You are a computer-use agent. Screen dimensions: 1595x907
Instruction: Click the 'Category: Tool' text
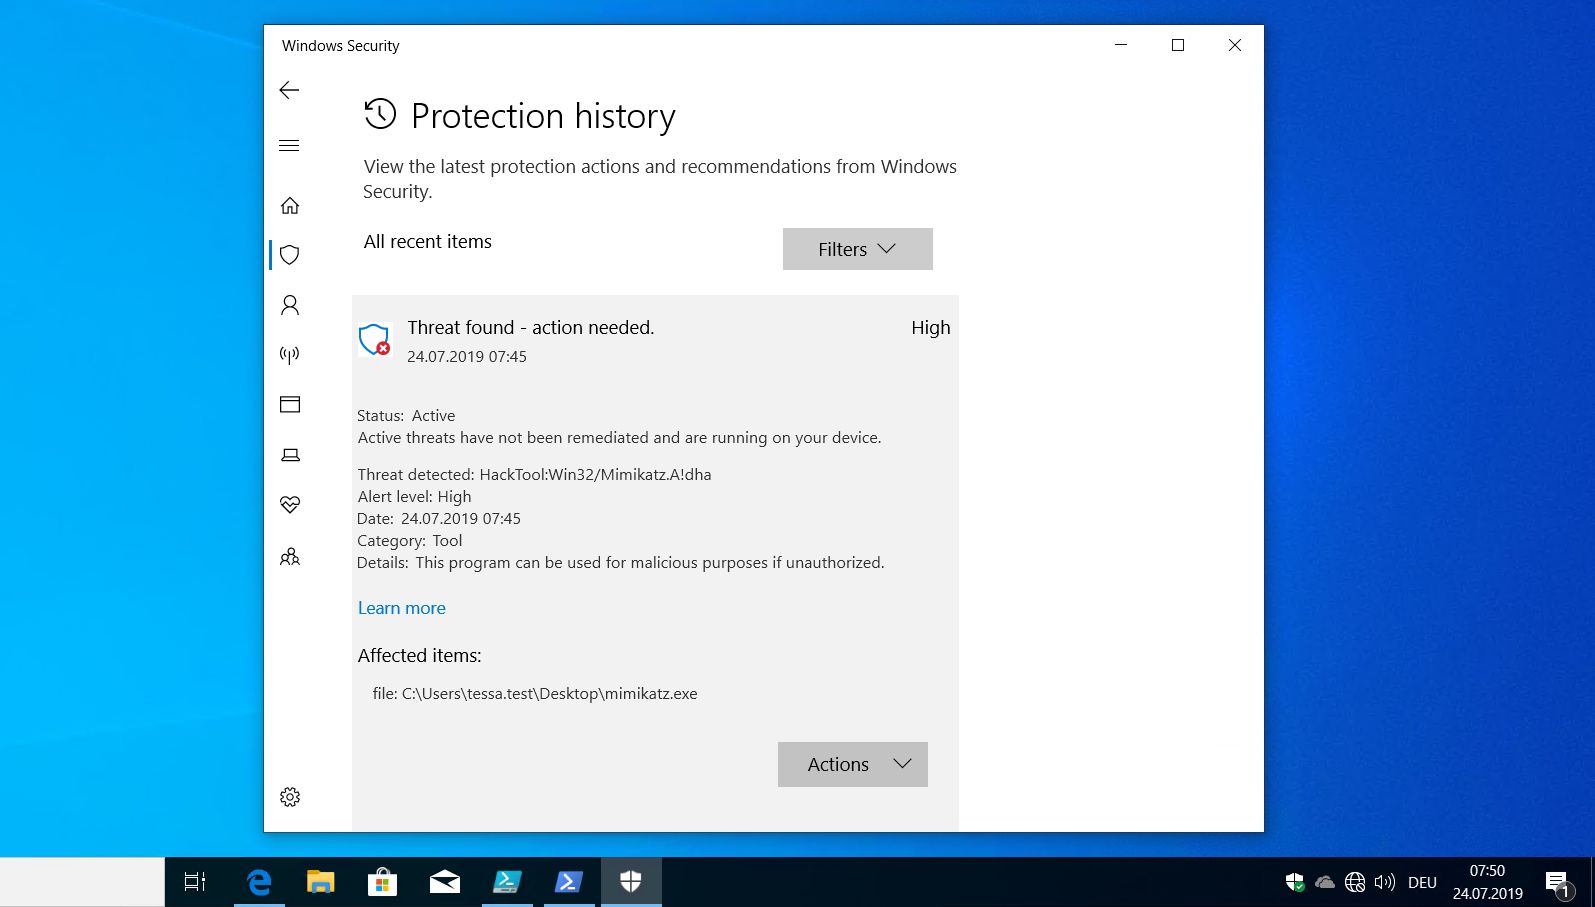pyautogui.click(x=410, y=541)
